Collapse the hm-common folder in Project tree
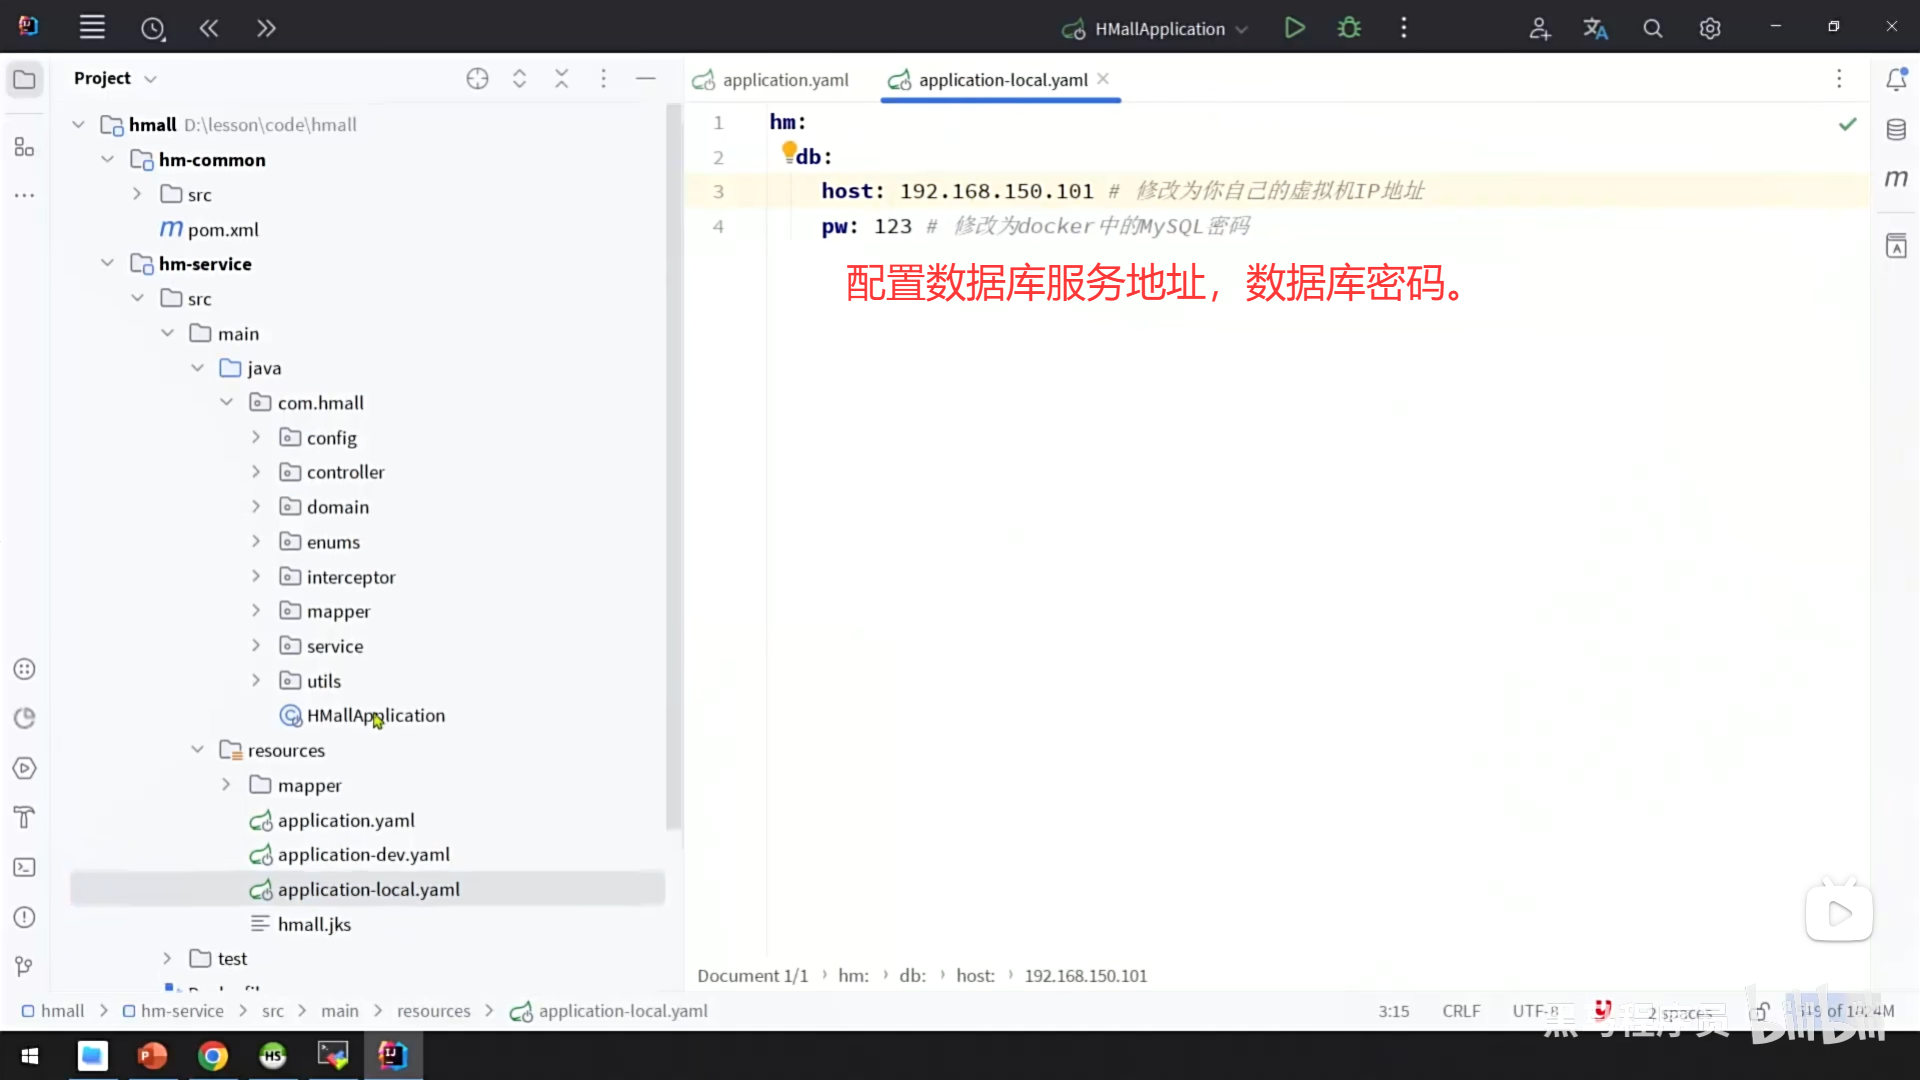Image resolution: width=1920 pixels, height=1080 pixels. [107, 159]
